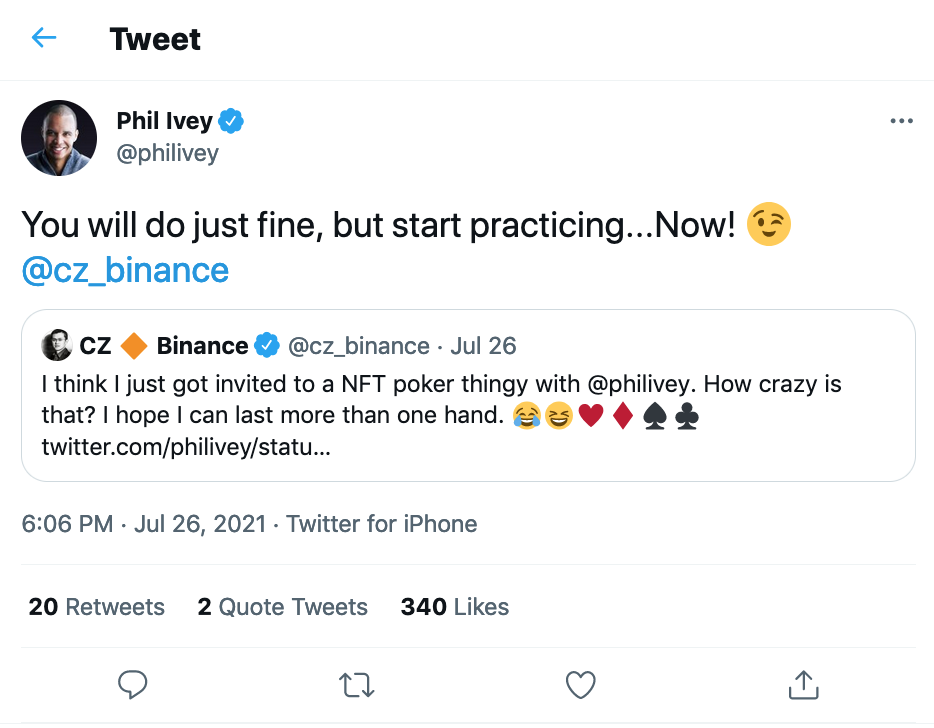Viewport: 934px width, 728px height.
Task: Click the back arrow icon
Action: click(44, 39)
